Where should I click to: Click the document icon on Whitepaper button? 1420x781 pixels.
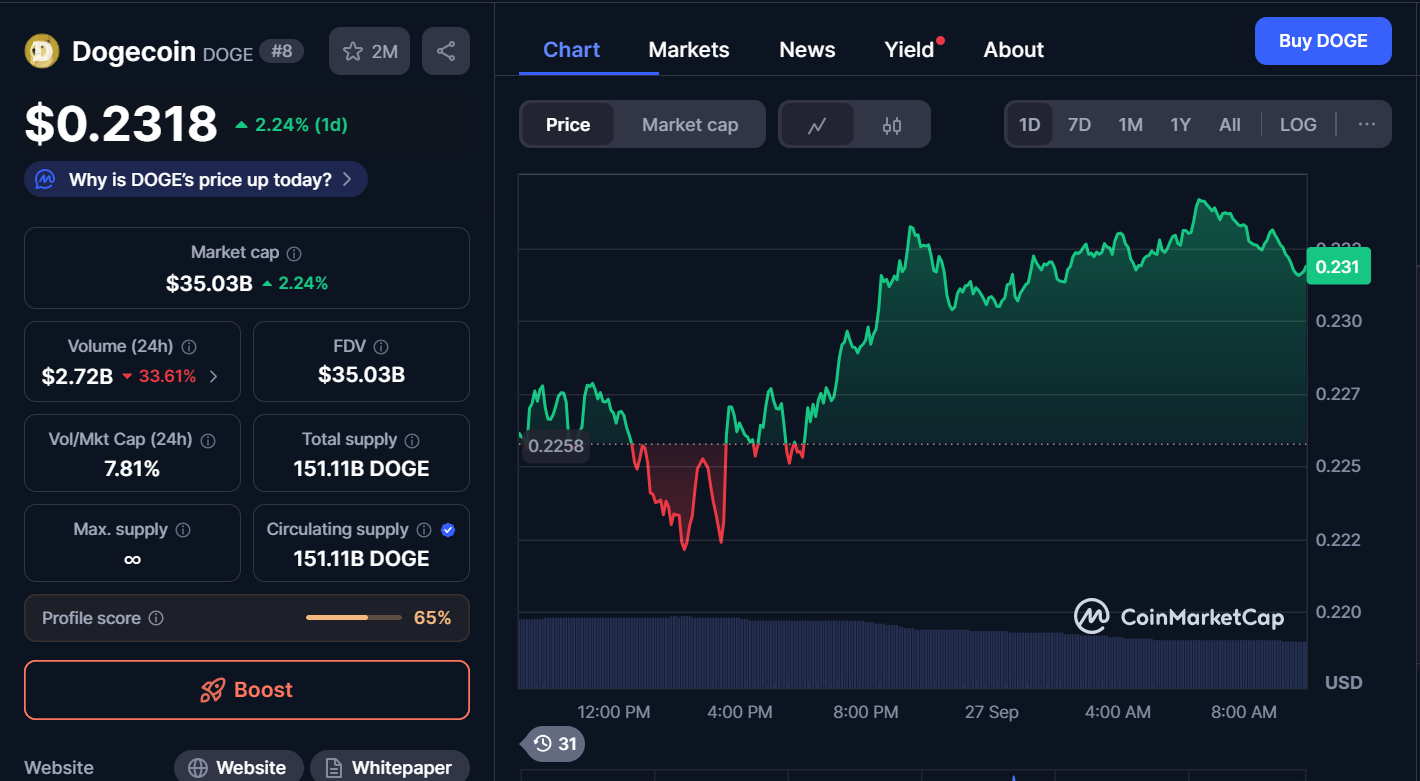click(334, 768)
